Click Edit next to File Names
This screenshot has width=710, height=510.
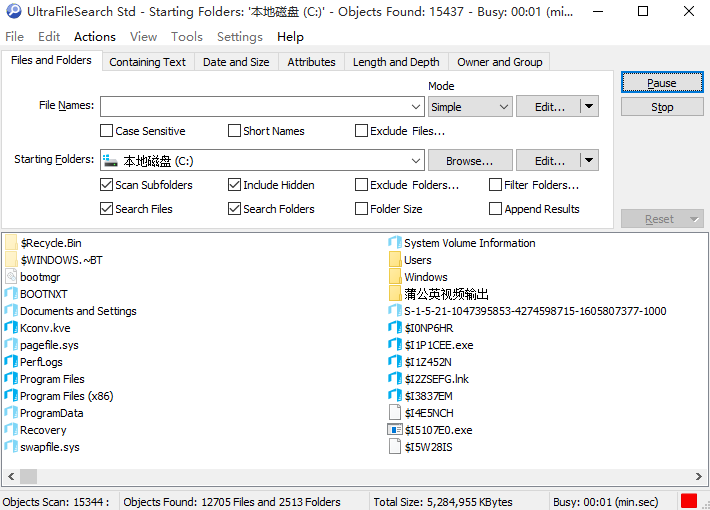[x=549, y=107]
